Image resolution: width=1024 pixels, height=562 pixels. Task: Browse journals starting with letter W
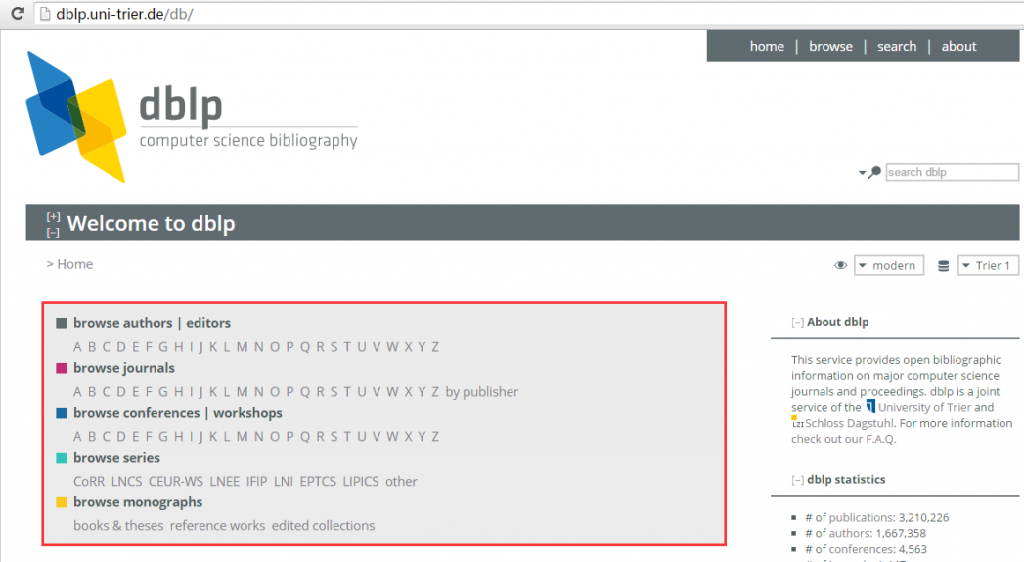coord(392,392)
